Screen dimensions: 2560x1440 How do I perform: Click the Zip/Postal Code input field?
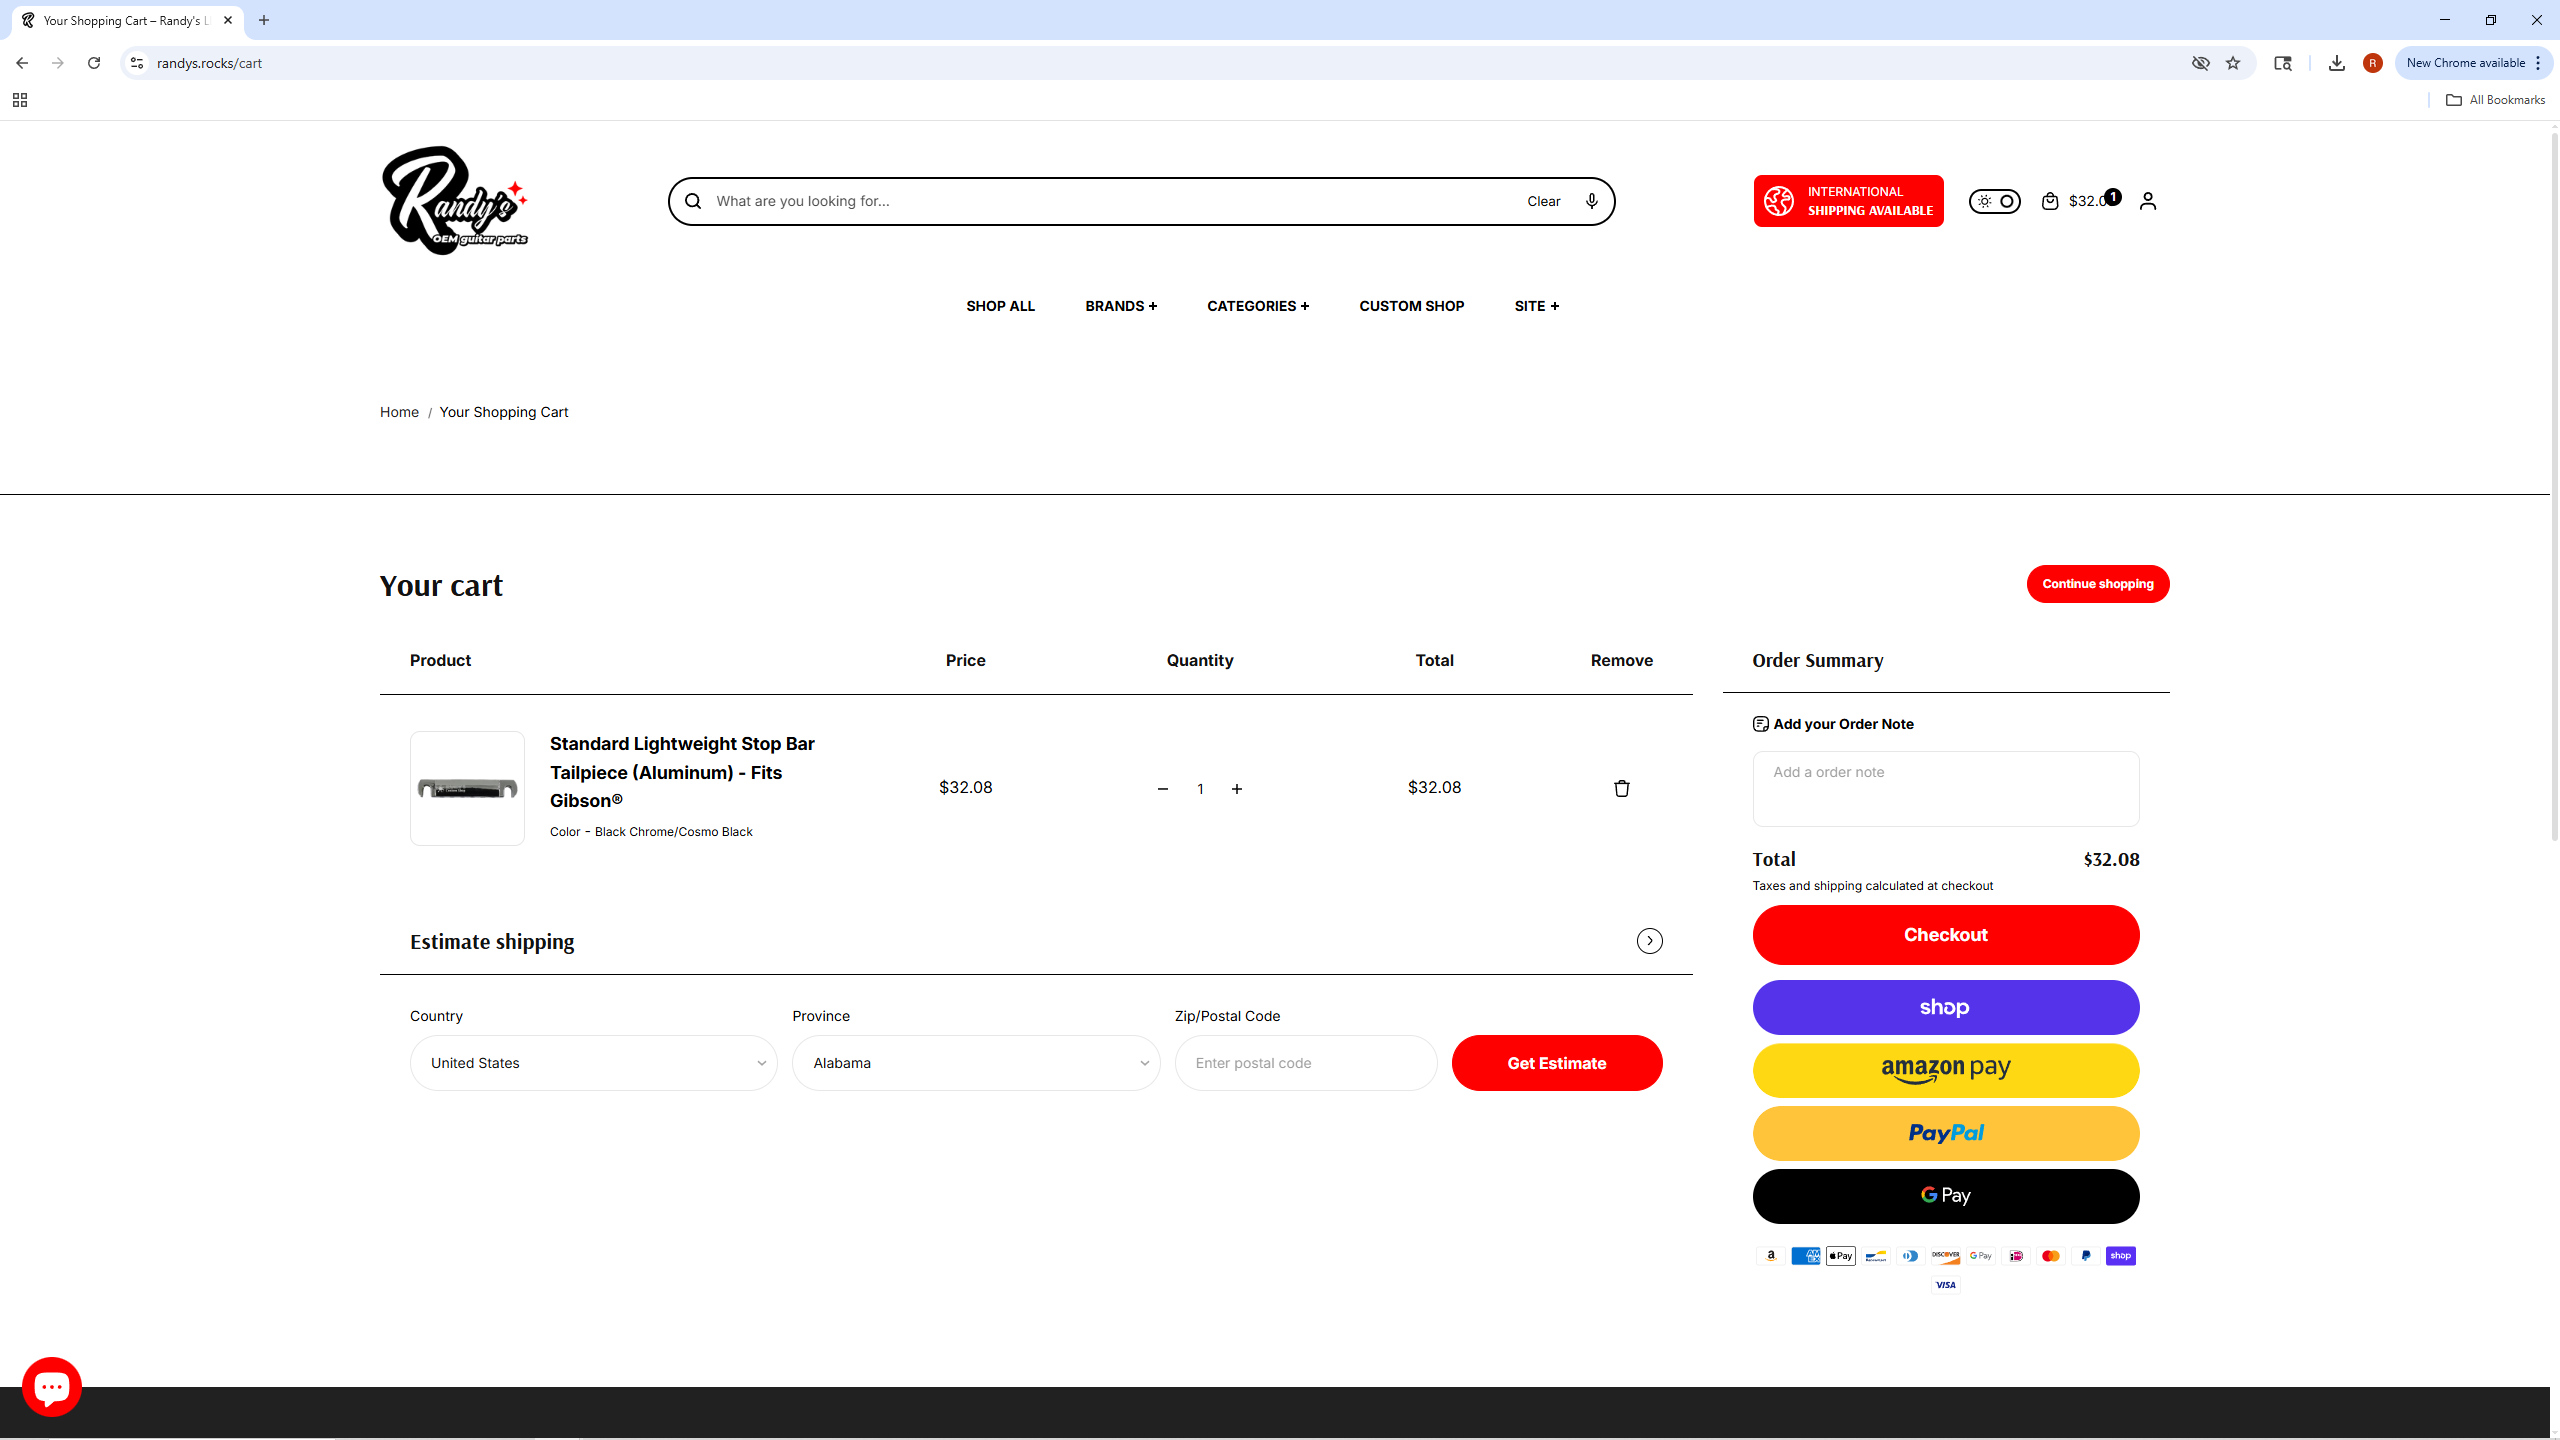(1305, 1063)
